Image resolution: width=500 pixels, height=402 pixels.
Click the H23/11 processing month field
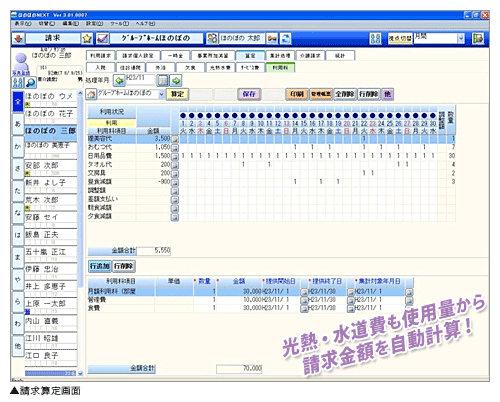pos(140,80)
